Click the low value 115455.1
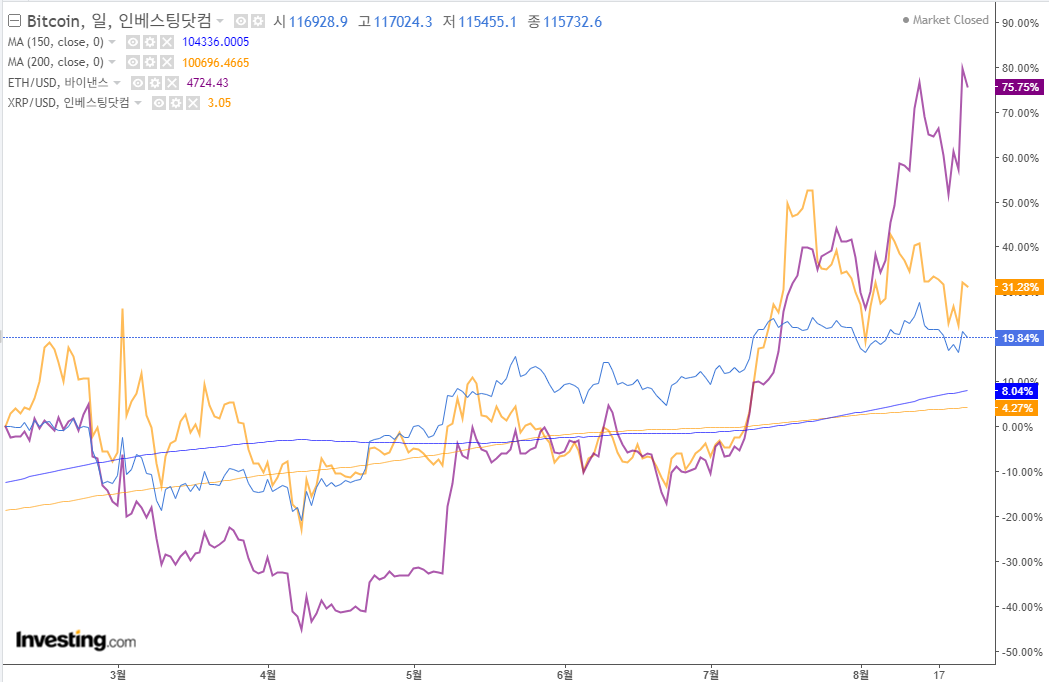1049x682 pixels. click(x=487, y=22)
